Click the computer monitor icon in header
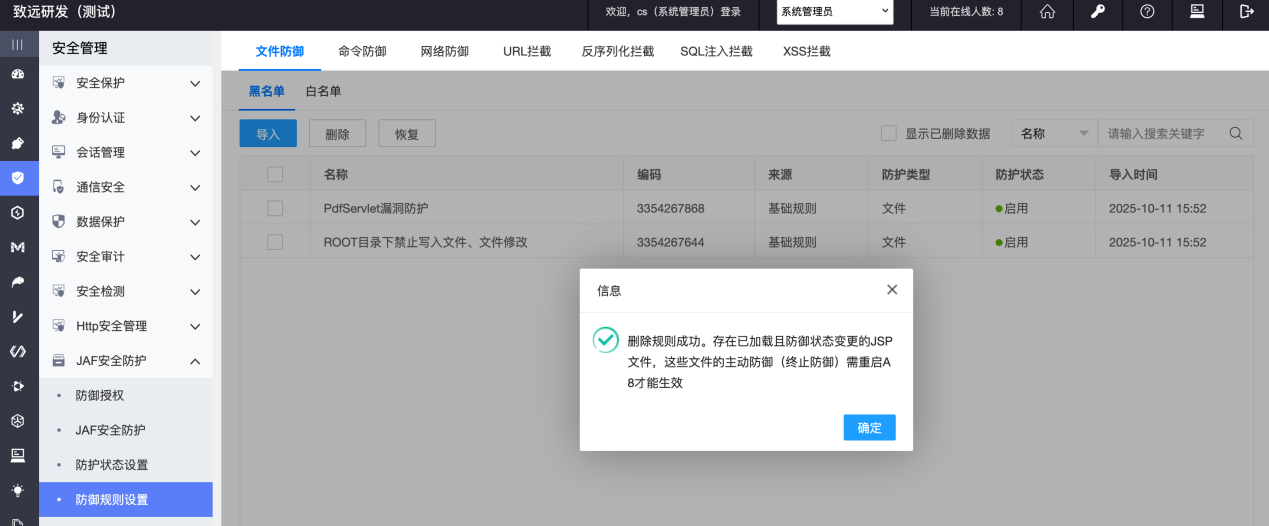The image size is (1269, 526). [x=1196, y=12]
